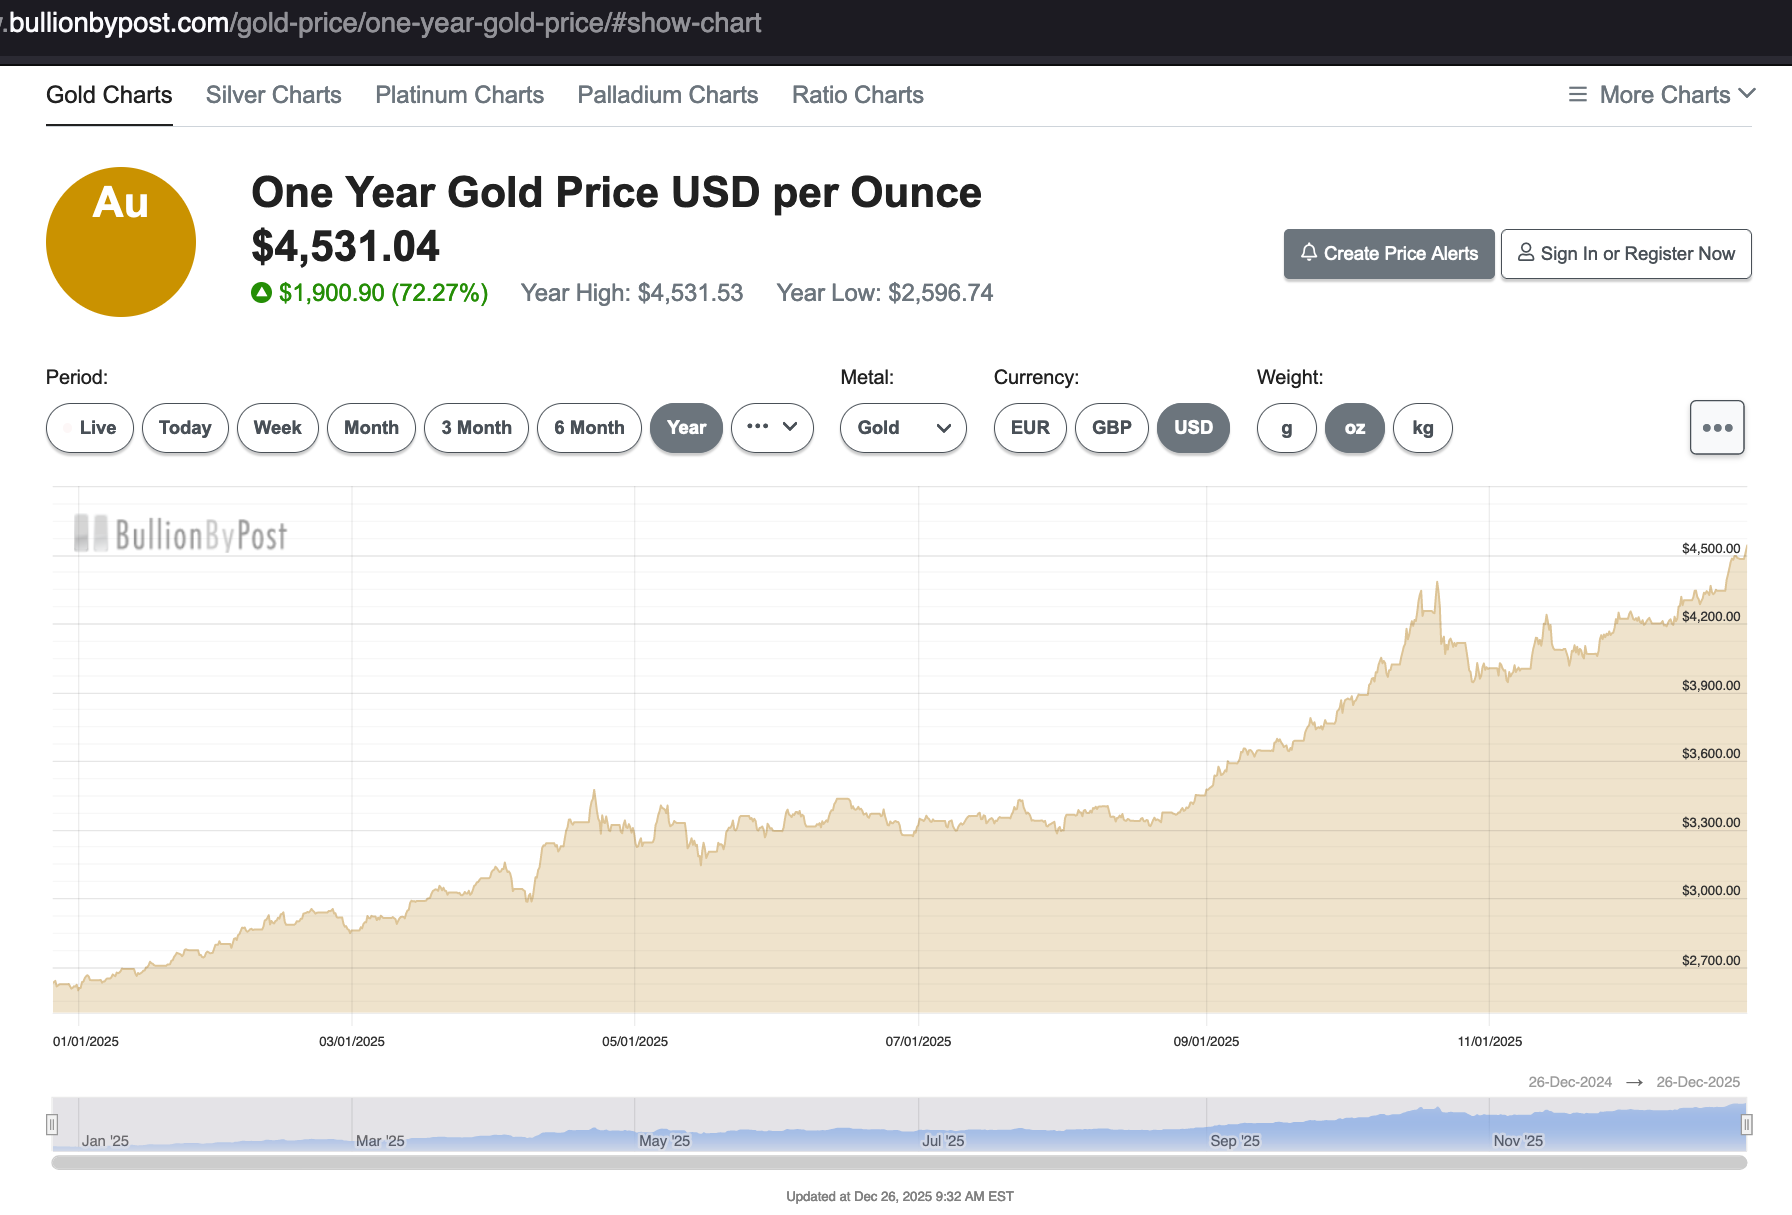Expand the additional periods dropdown

pos(772,428)
